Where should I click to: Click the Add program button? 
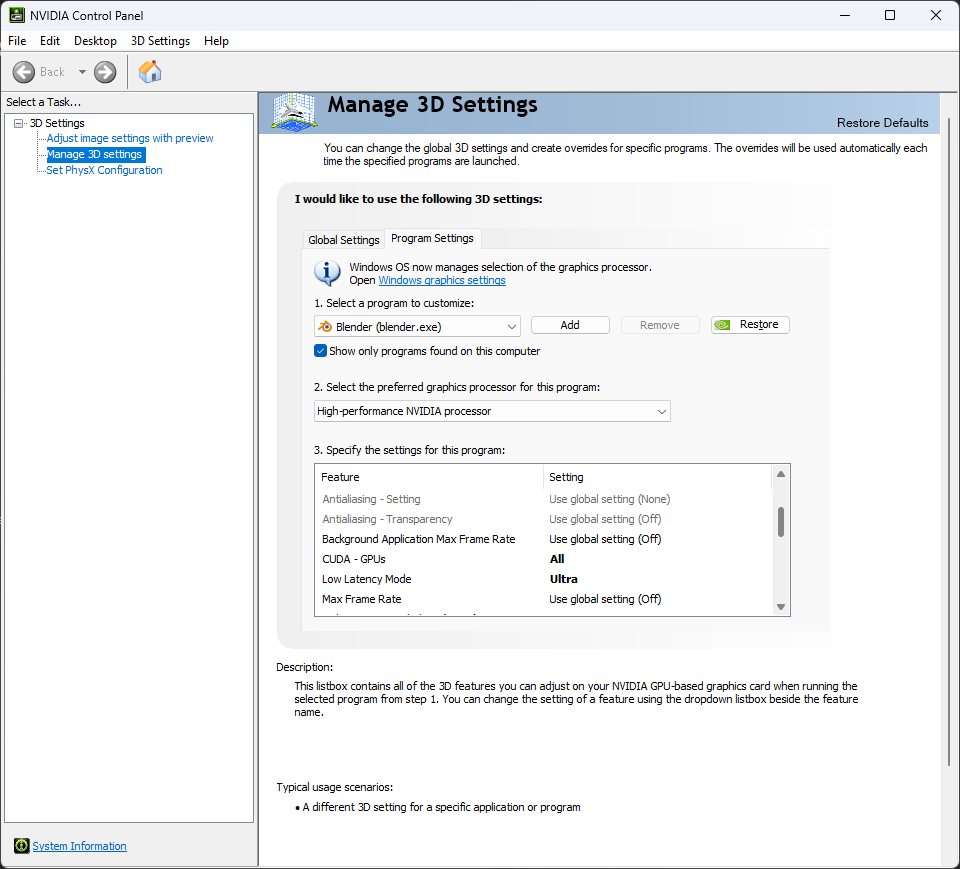(x=570, y=325)
